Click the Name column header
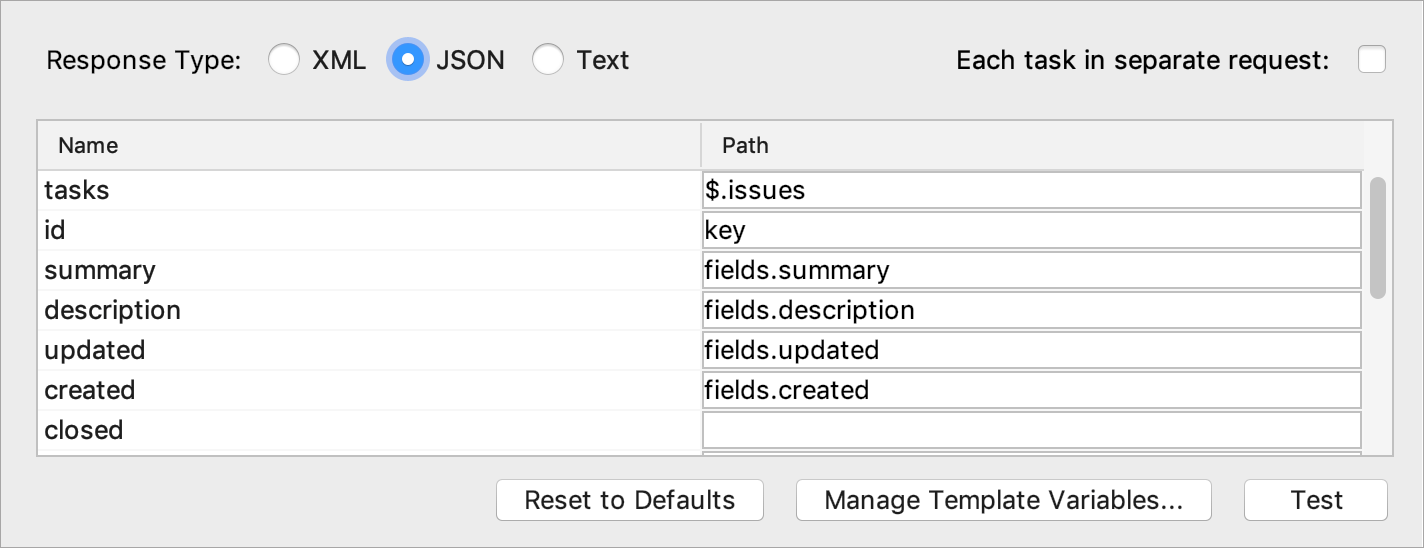The image size is (1424, 548). click(x=369, y=146)
